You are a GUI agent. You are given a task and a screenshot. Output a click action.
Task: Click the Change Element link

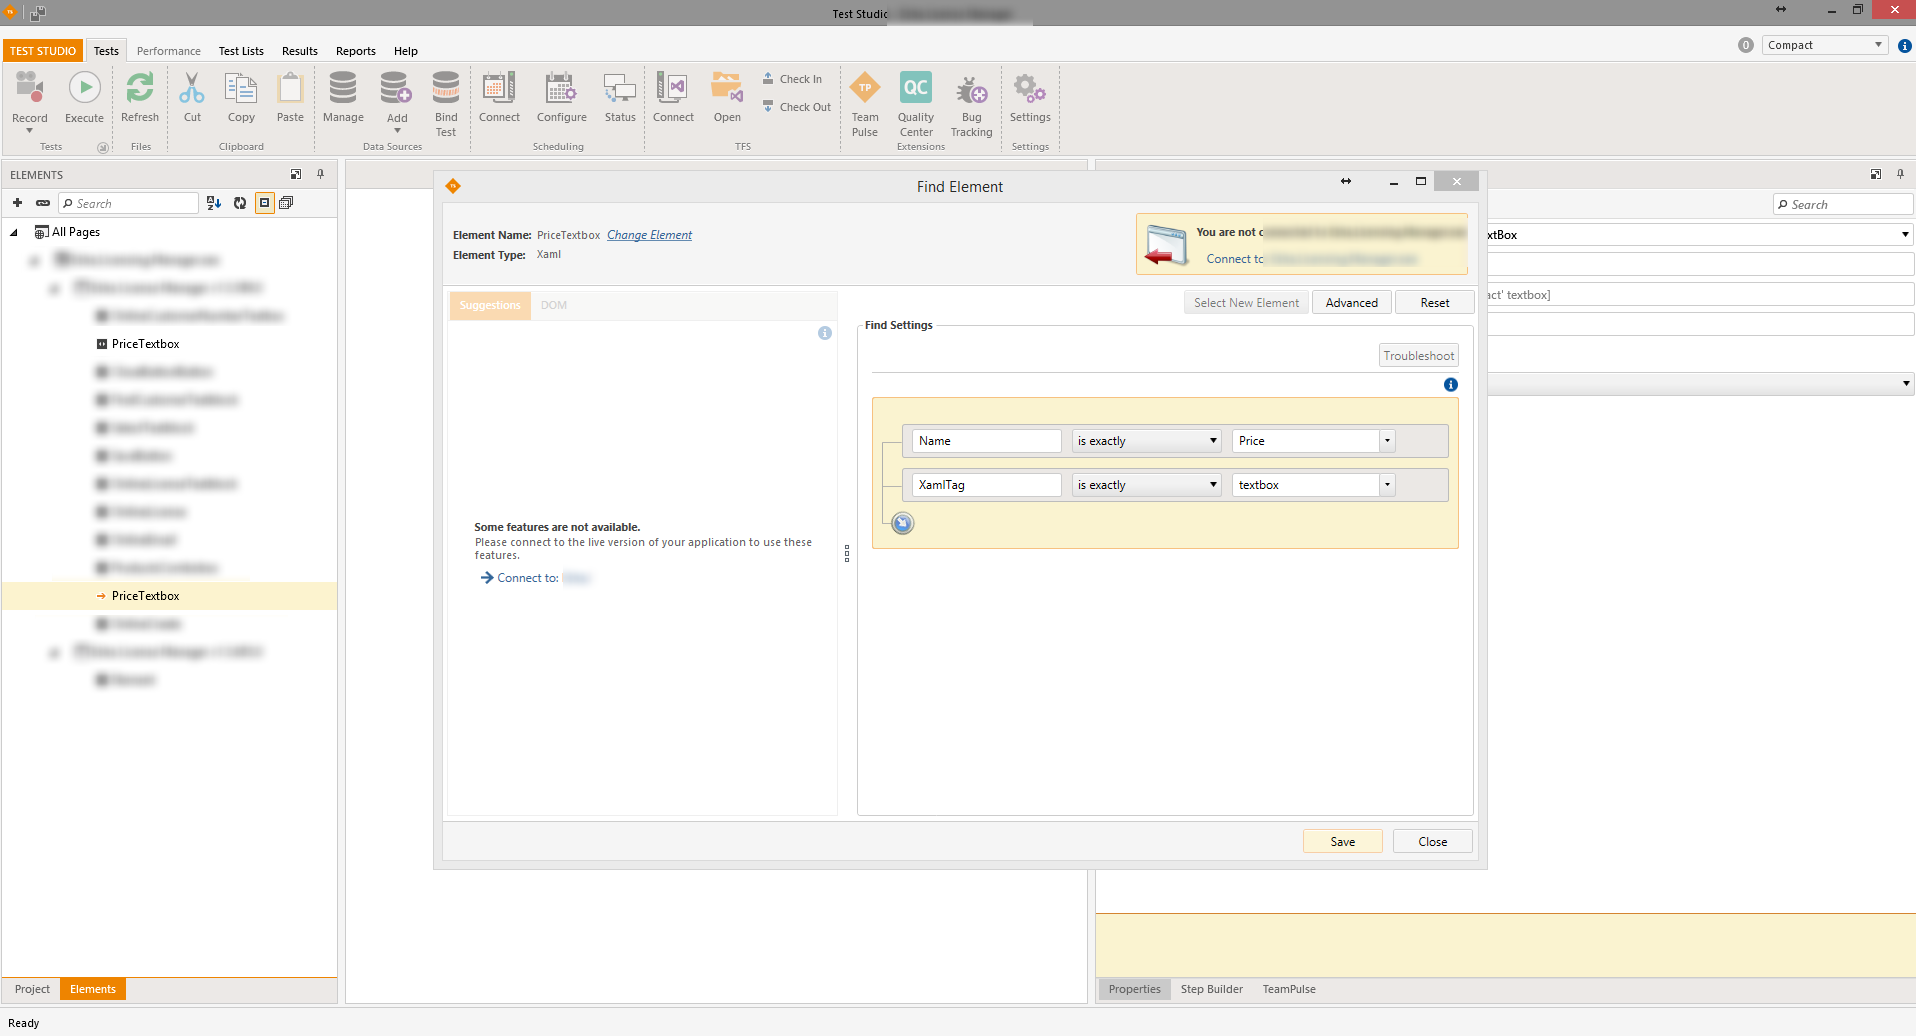pyautogui.click(x=649, y=235)
